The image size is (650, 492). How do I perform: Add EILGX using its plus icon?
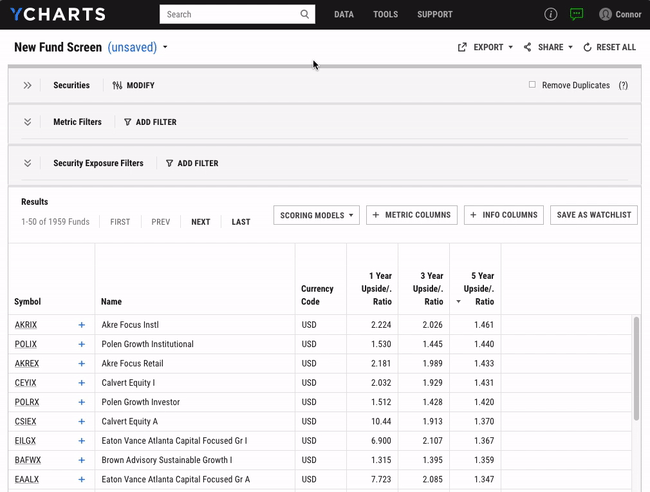coord(82,441)
